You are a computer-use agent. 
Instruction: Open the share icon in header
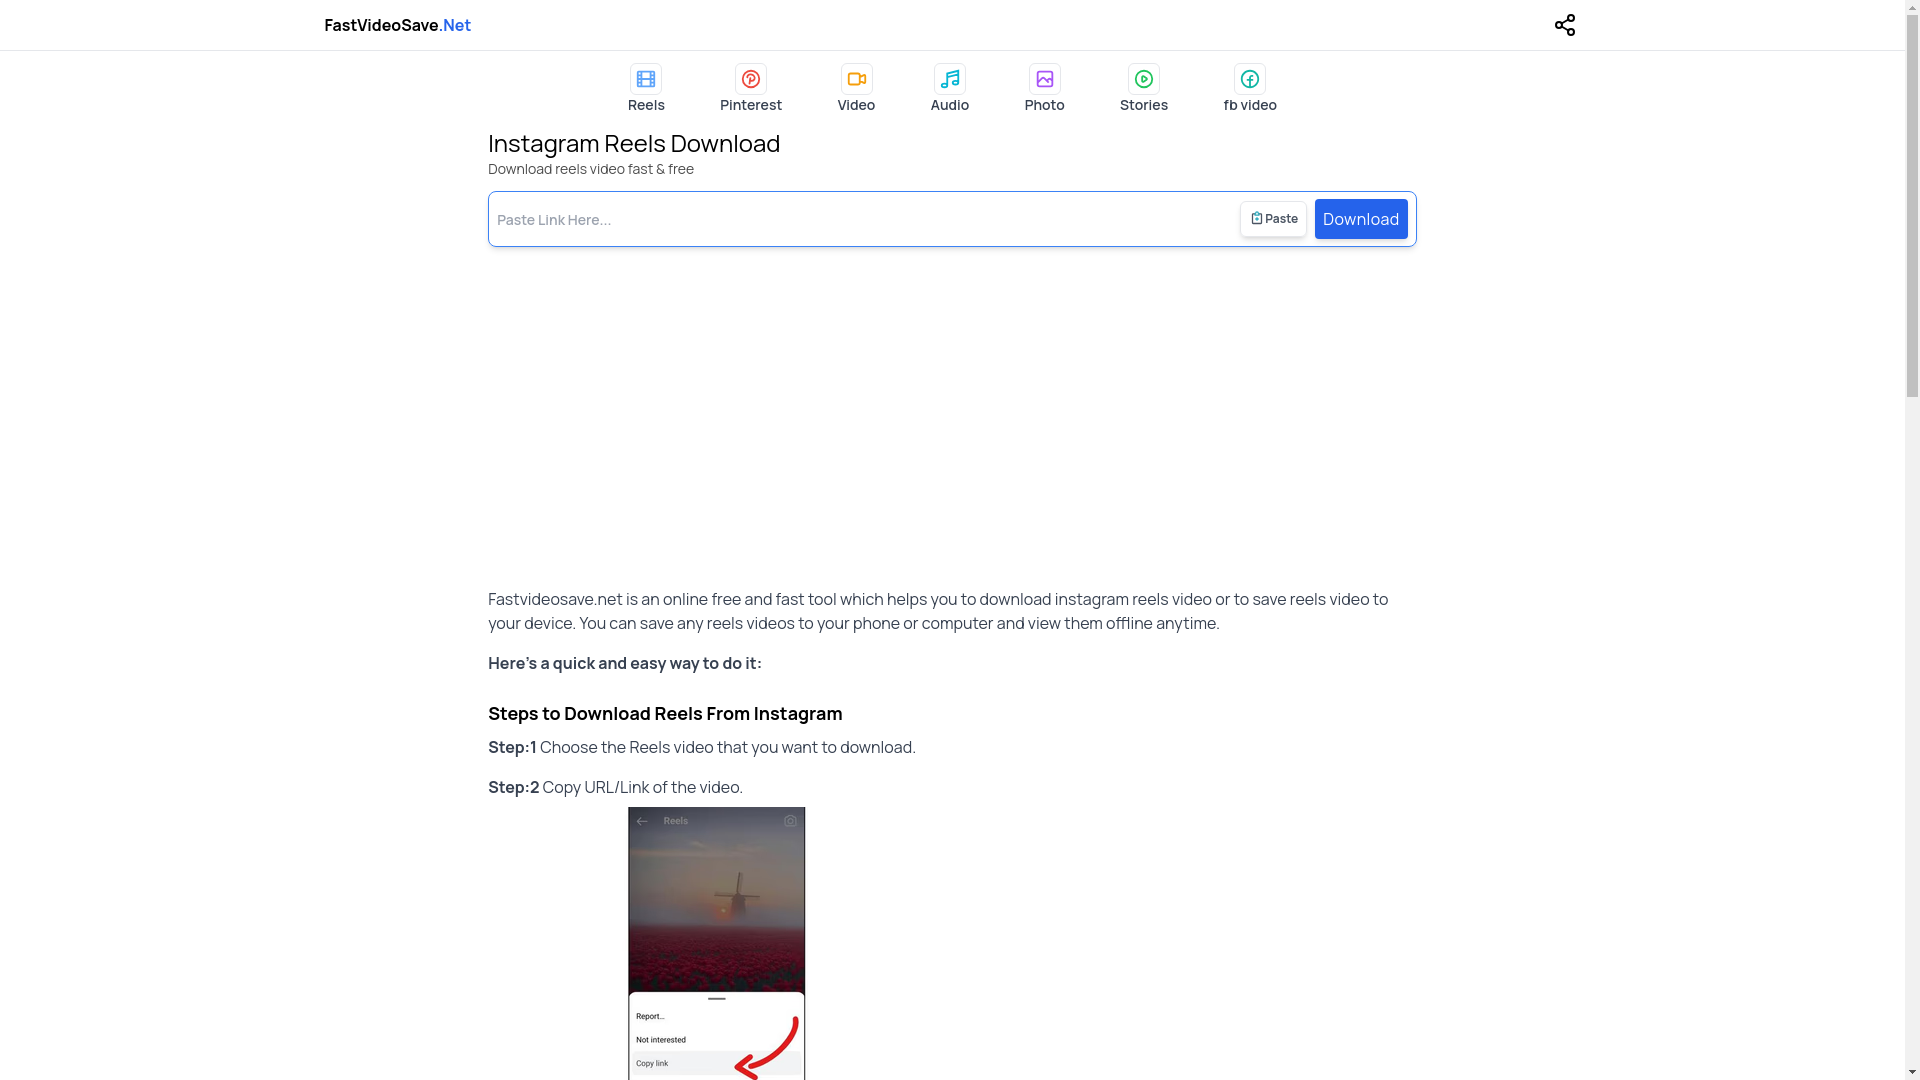click(x=1565, y=25)
